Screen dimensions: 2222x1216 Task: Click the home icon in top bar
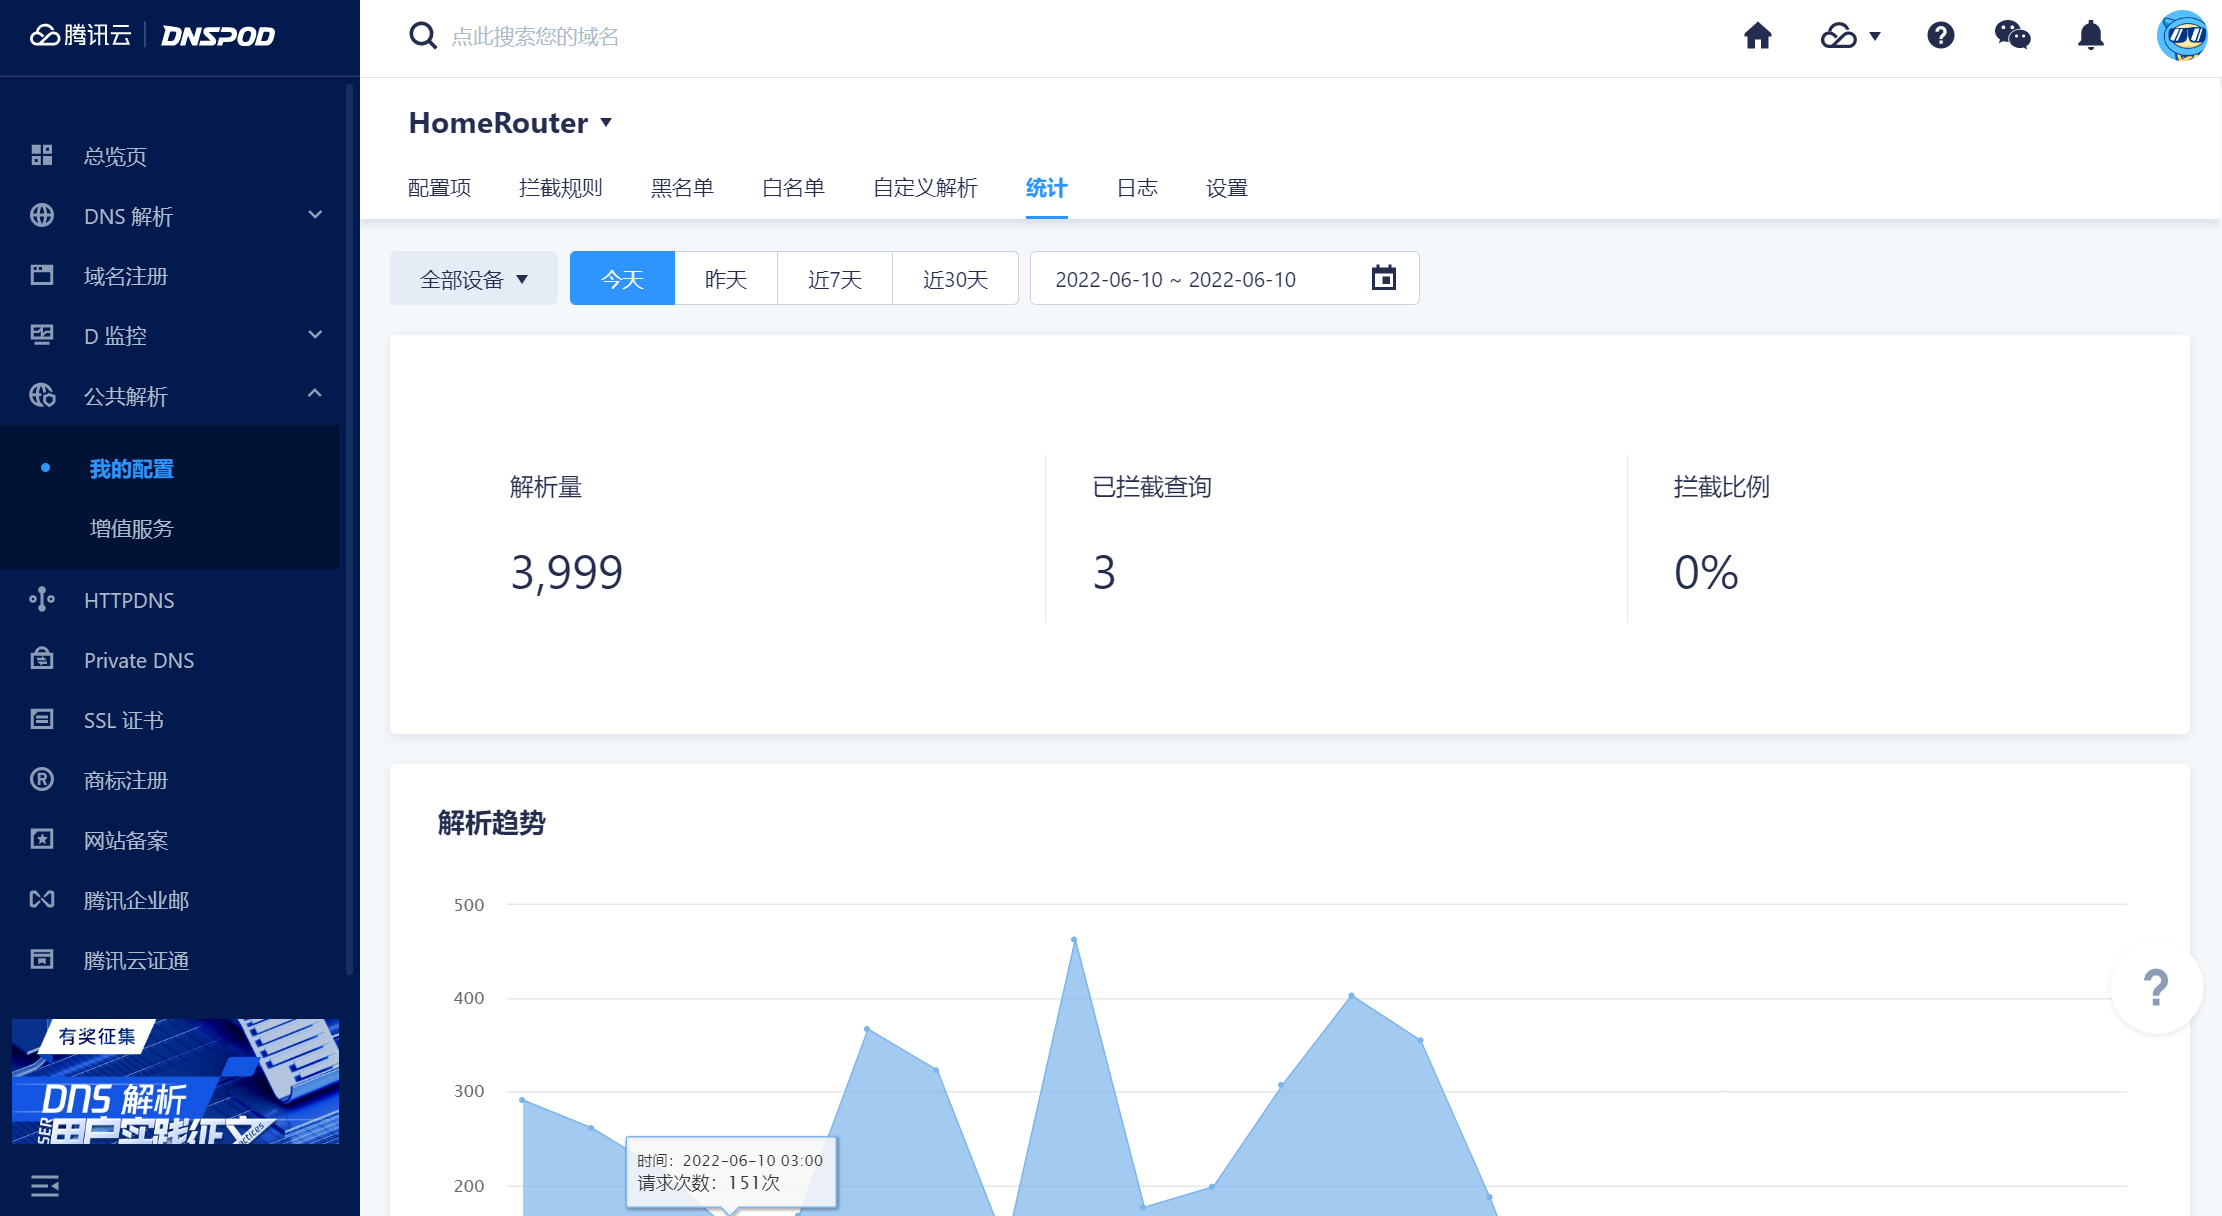pos(1757,36)
